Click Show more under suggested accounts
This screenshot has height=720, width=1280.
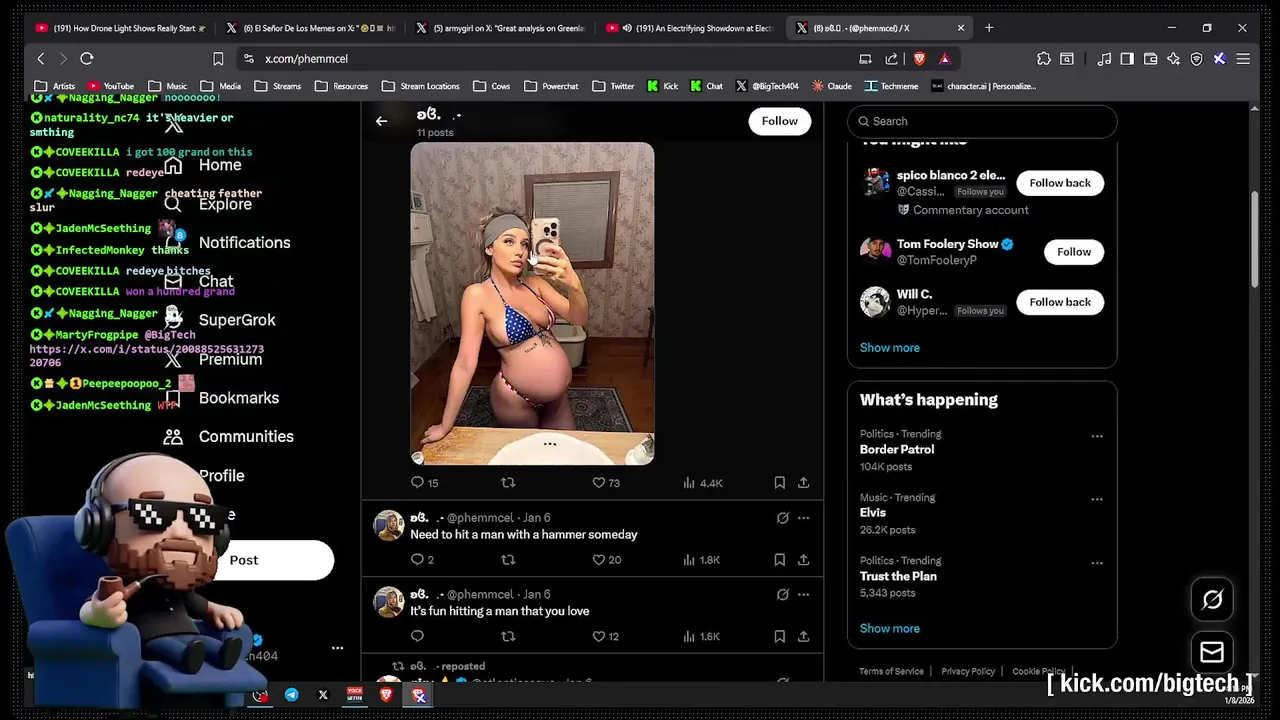(890, 348)
